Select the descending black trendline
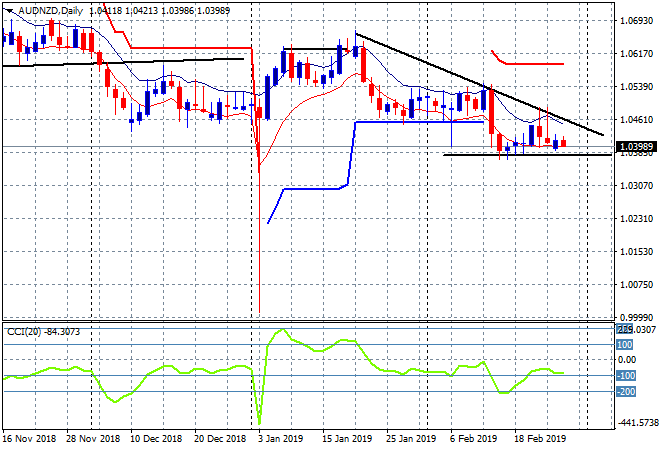Viewport: 660px width, 450px height. point(479,84)
